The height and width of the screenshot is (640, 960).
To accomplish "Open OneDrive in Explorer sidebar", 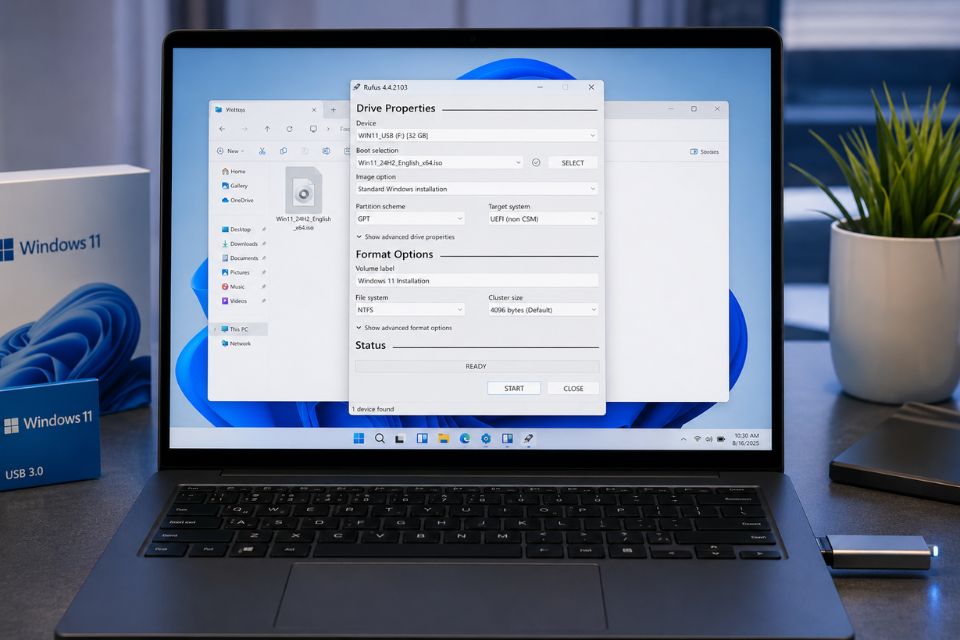I will (x=238, y=200).
